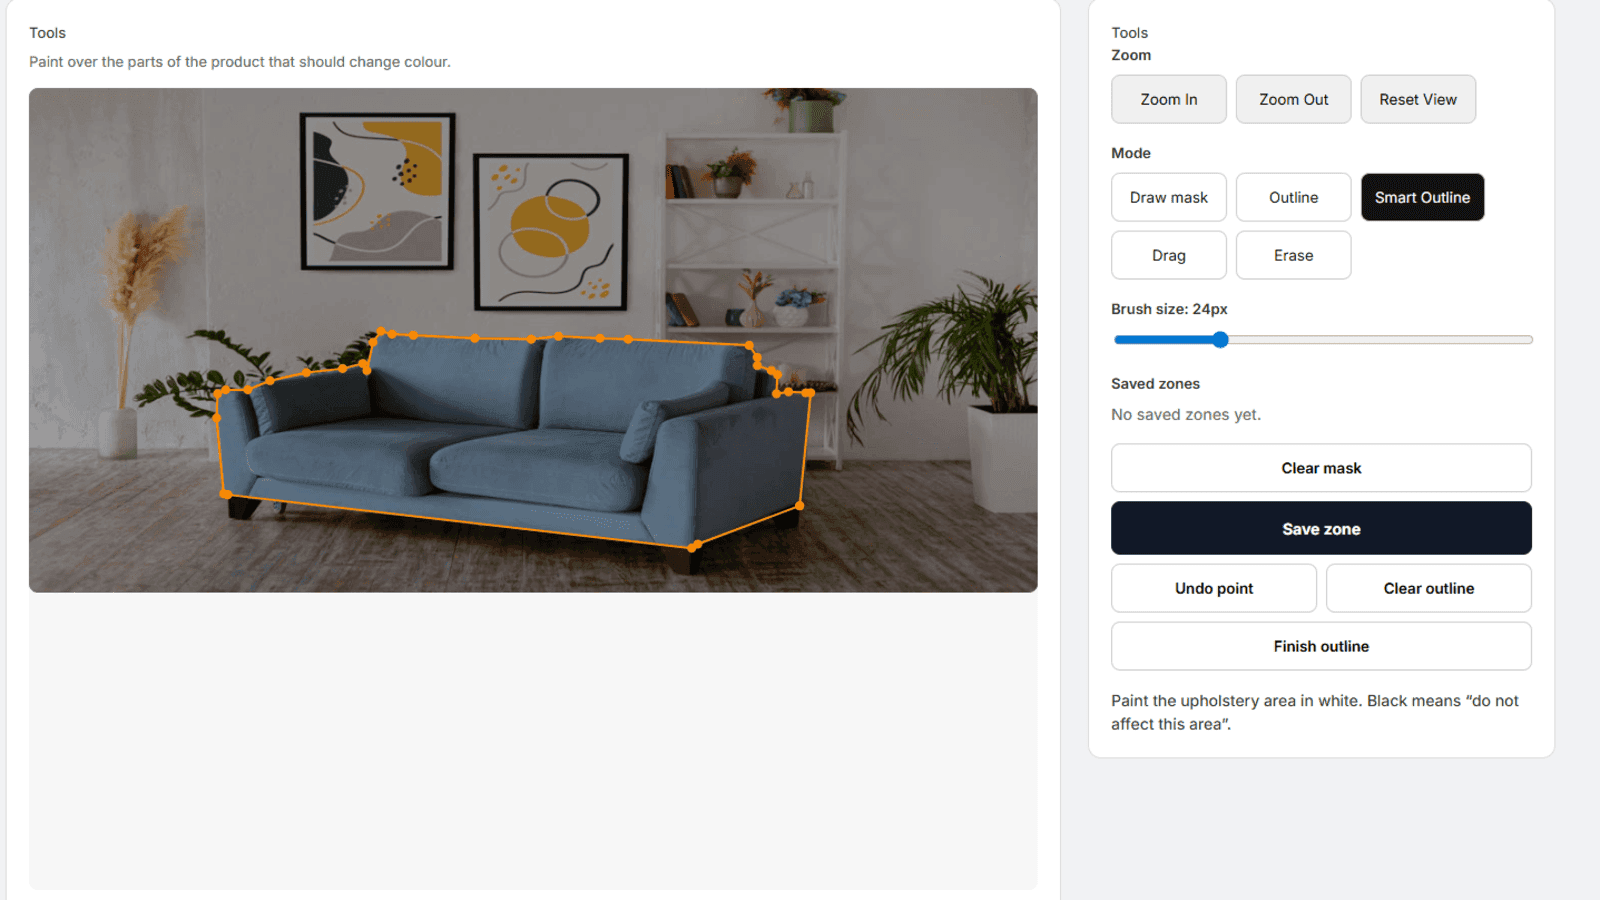Click the brush size slider handle
Image resolution: width=1600 pixels, height=900 pixels.
pyautogui.click(x=1220, y=340)
